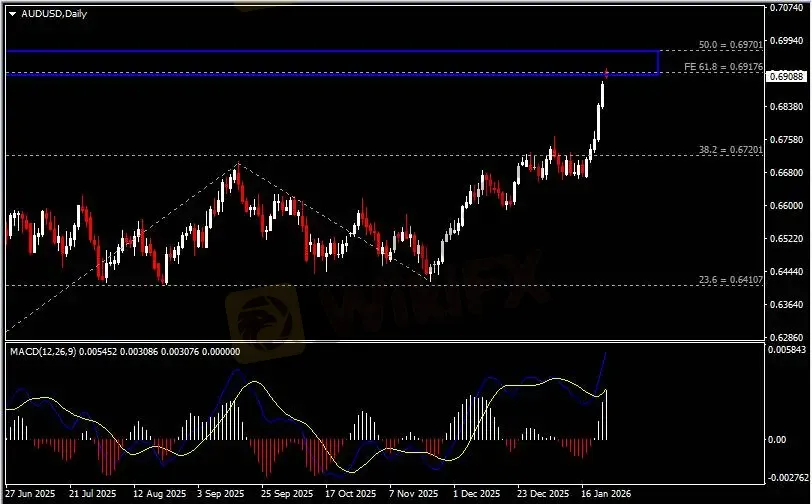This screenshot has width=812, height=504.
Task: Click the 12 Aug 2025 date label
Action: tap(160, 494)
